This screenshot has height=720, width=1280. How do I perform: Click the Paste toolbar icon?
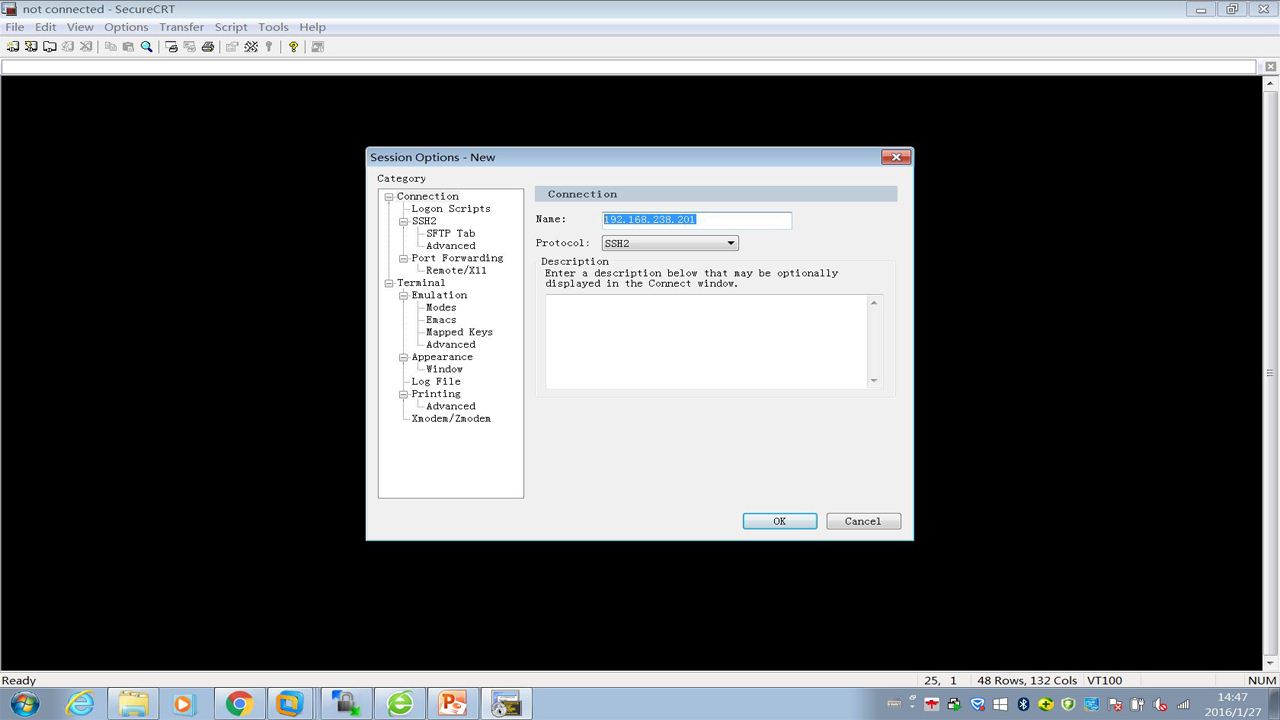tap(128, 46)
